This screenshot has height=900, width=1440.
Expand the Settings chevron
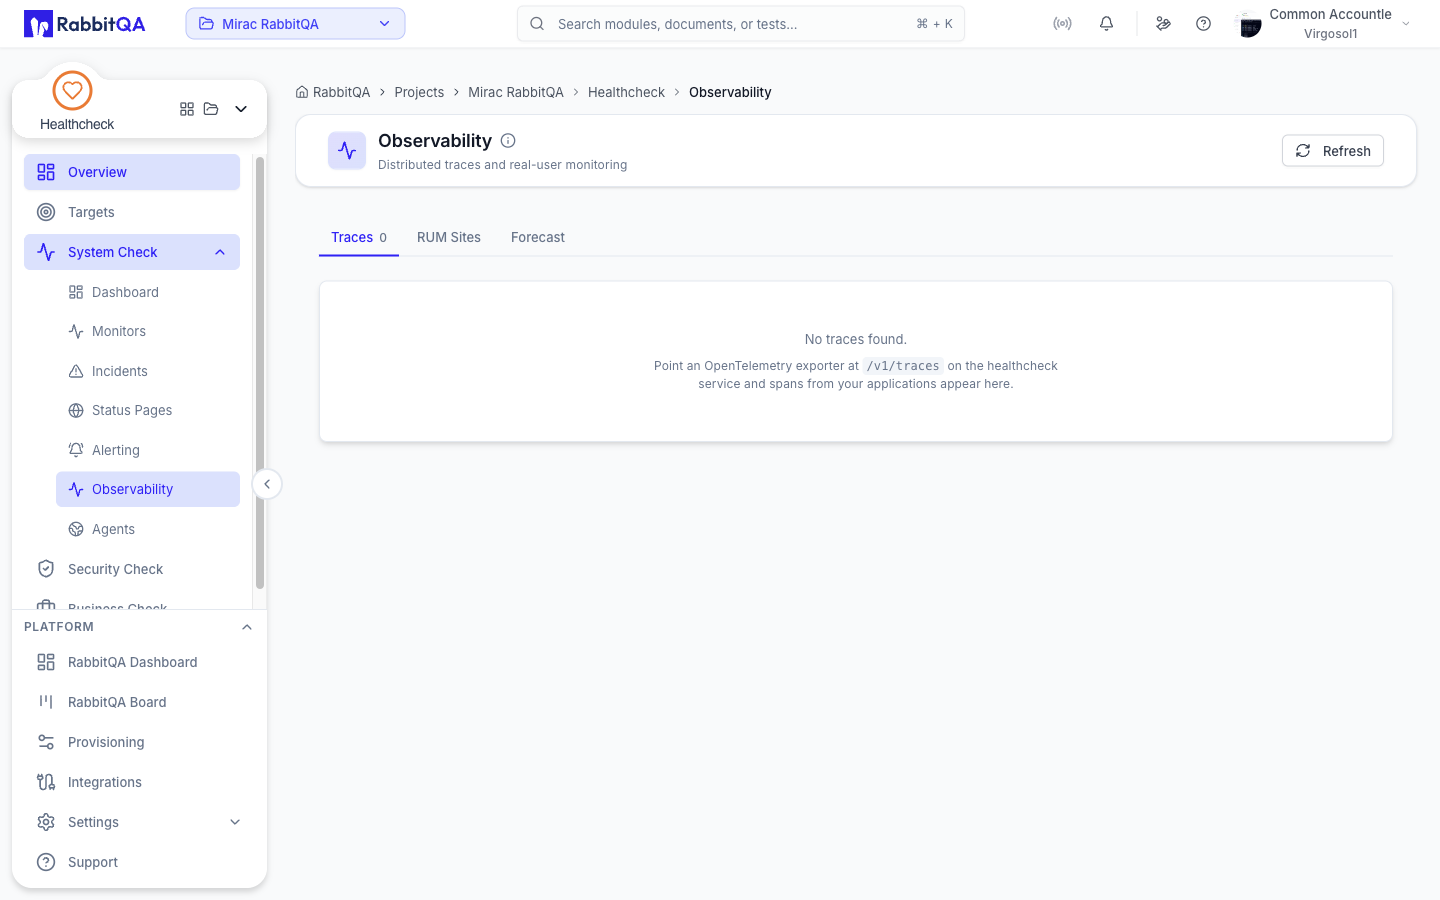click(x=235, y=822)
